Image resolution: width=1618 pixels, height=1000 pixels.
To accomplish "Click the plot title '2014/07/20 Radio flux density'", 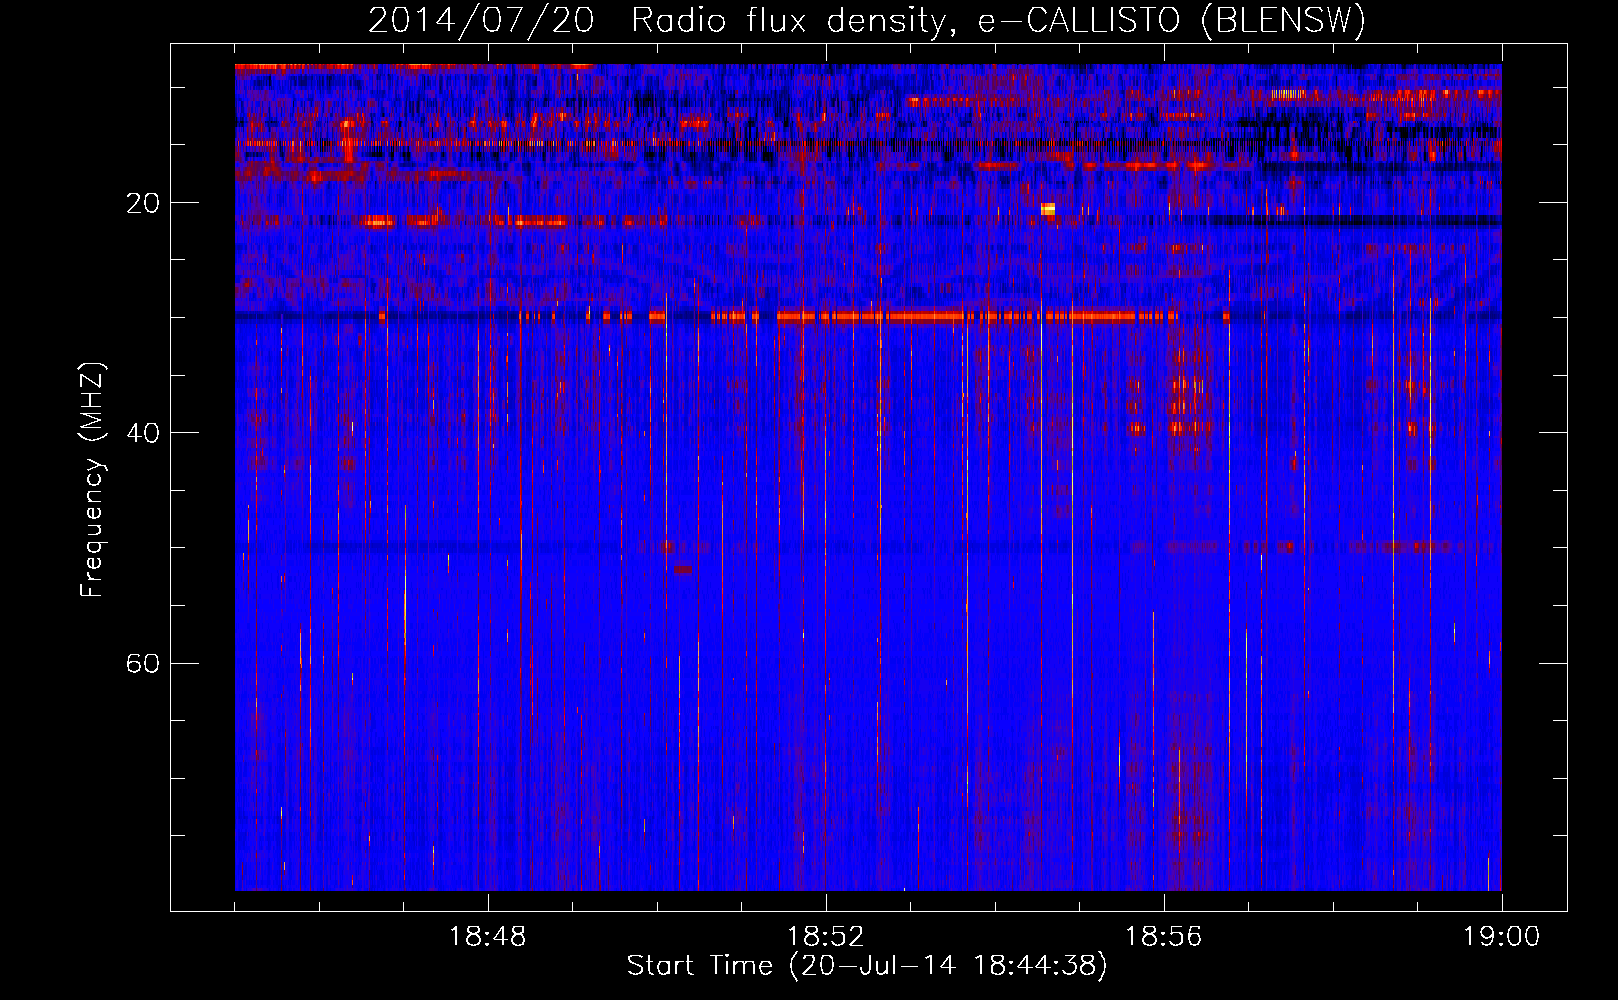I will tap(657, 21).
